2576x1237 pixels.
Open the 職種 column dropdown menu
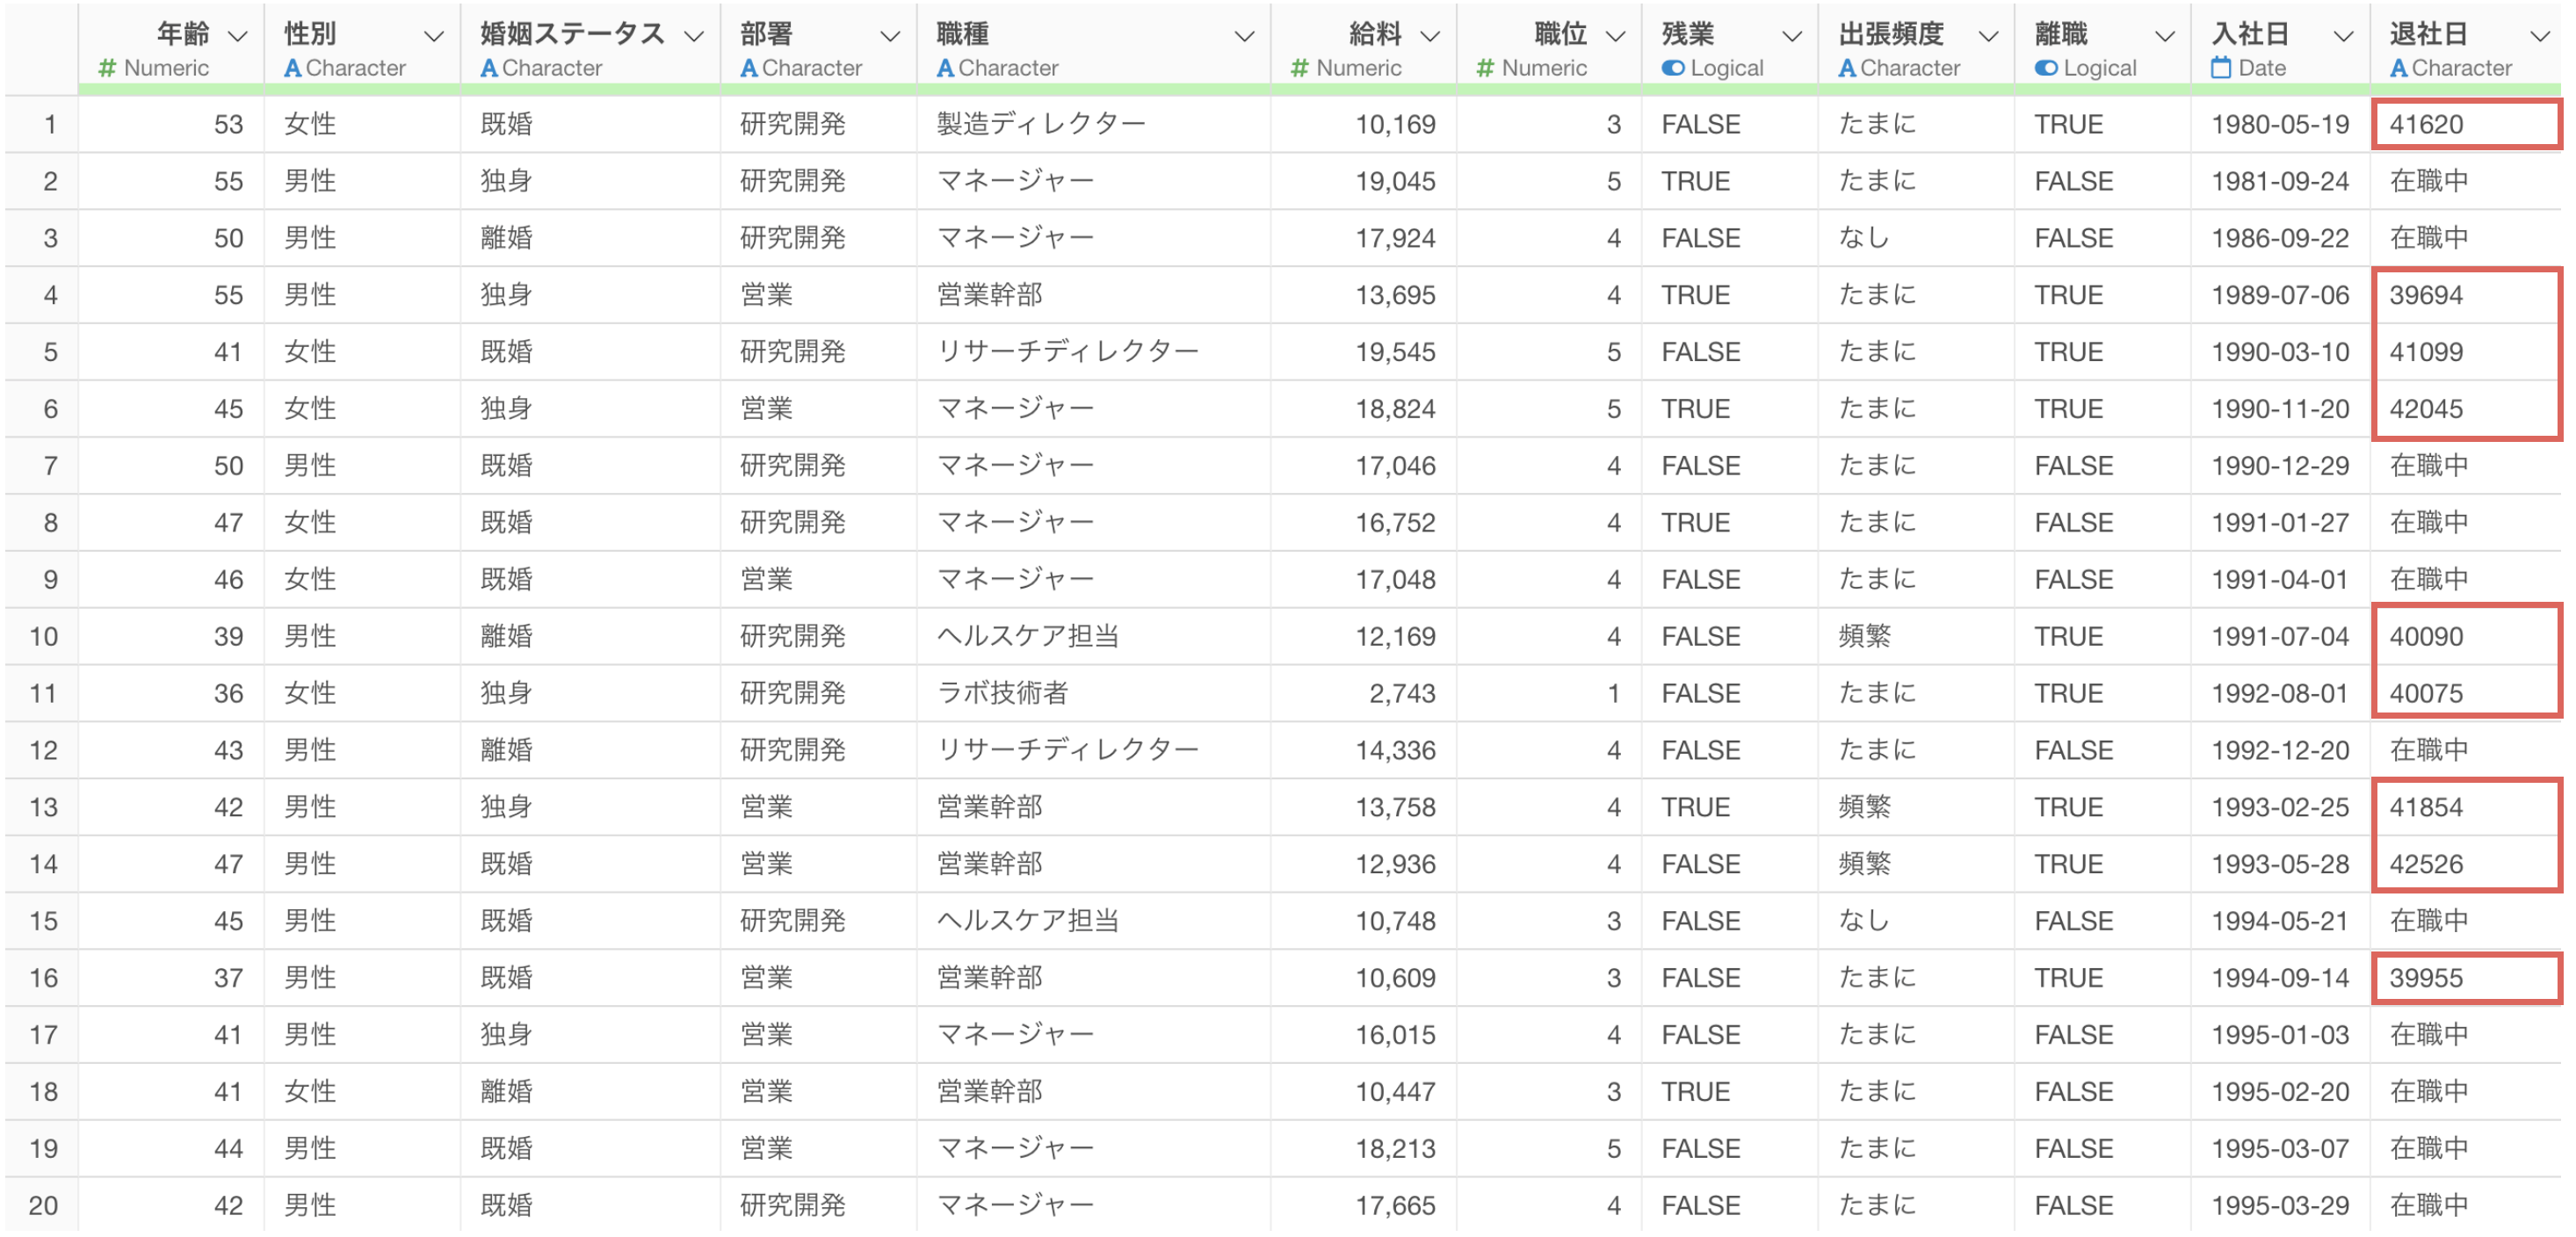pos(1244,36)
